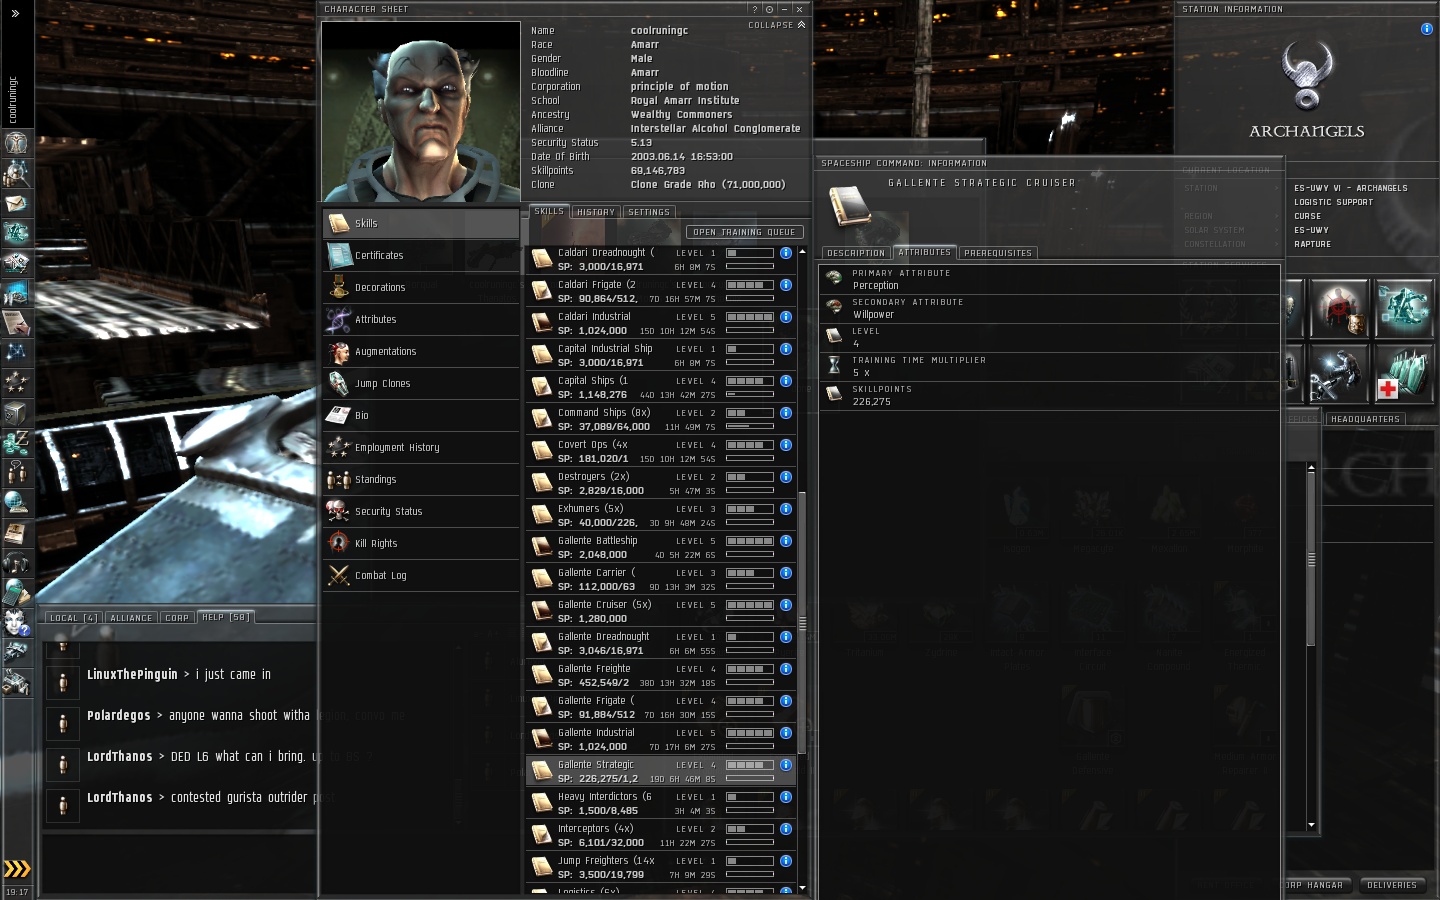Open the Prerequisites tab in skill info
Image resolution: width=1440 pixels, height=900 pixels.
coord(998,253)
